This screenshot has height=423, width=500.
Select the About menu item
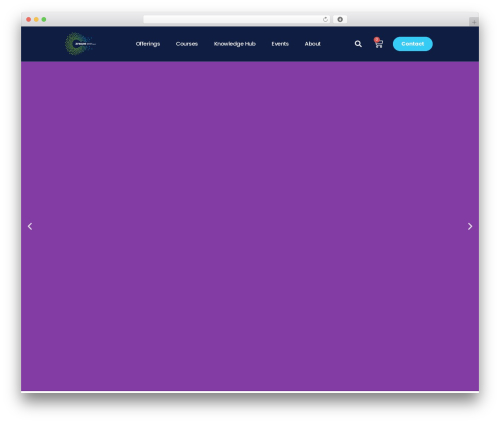click(312, 44)
